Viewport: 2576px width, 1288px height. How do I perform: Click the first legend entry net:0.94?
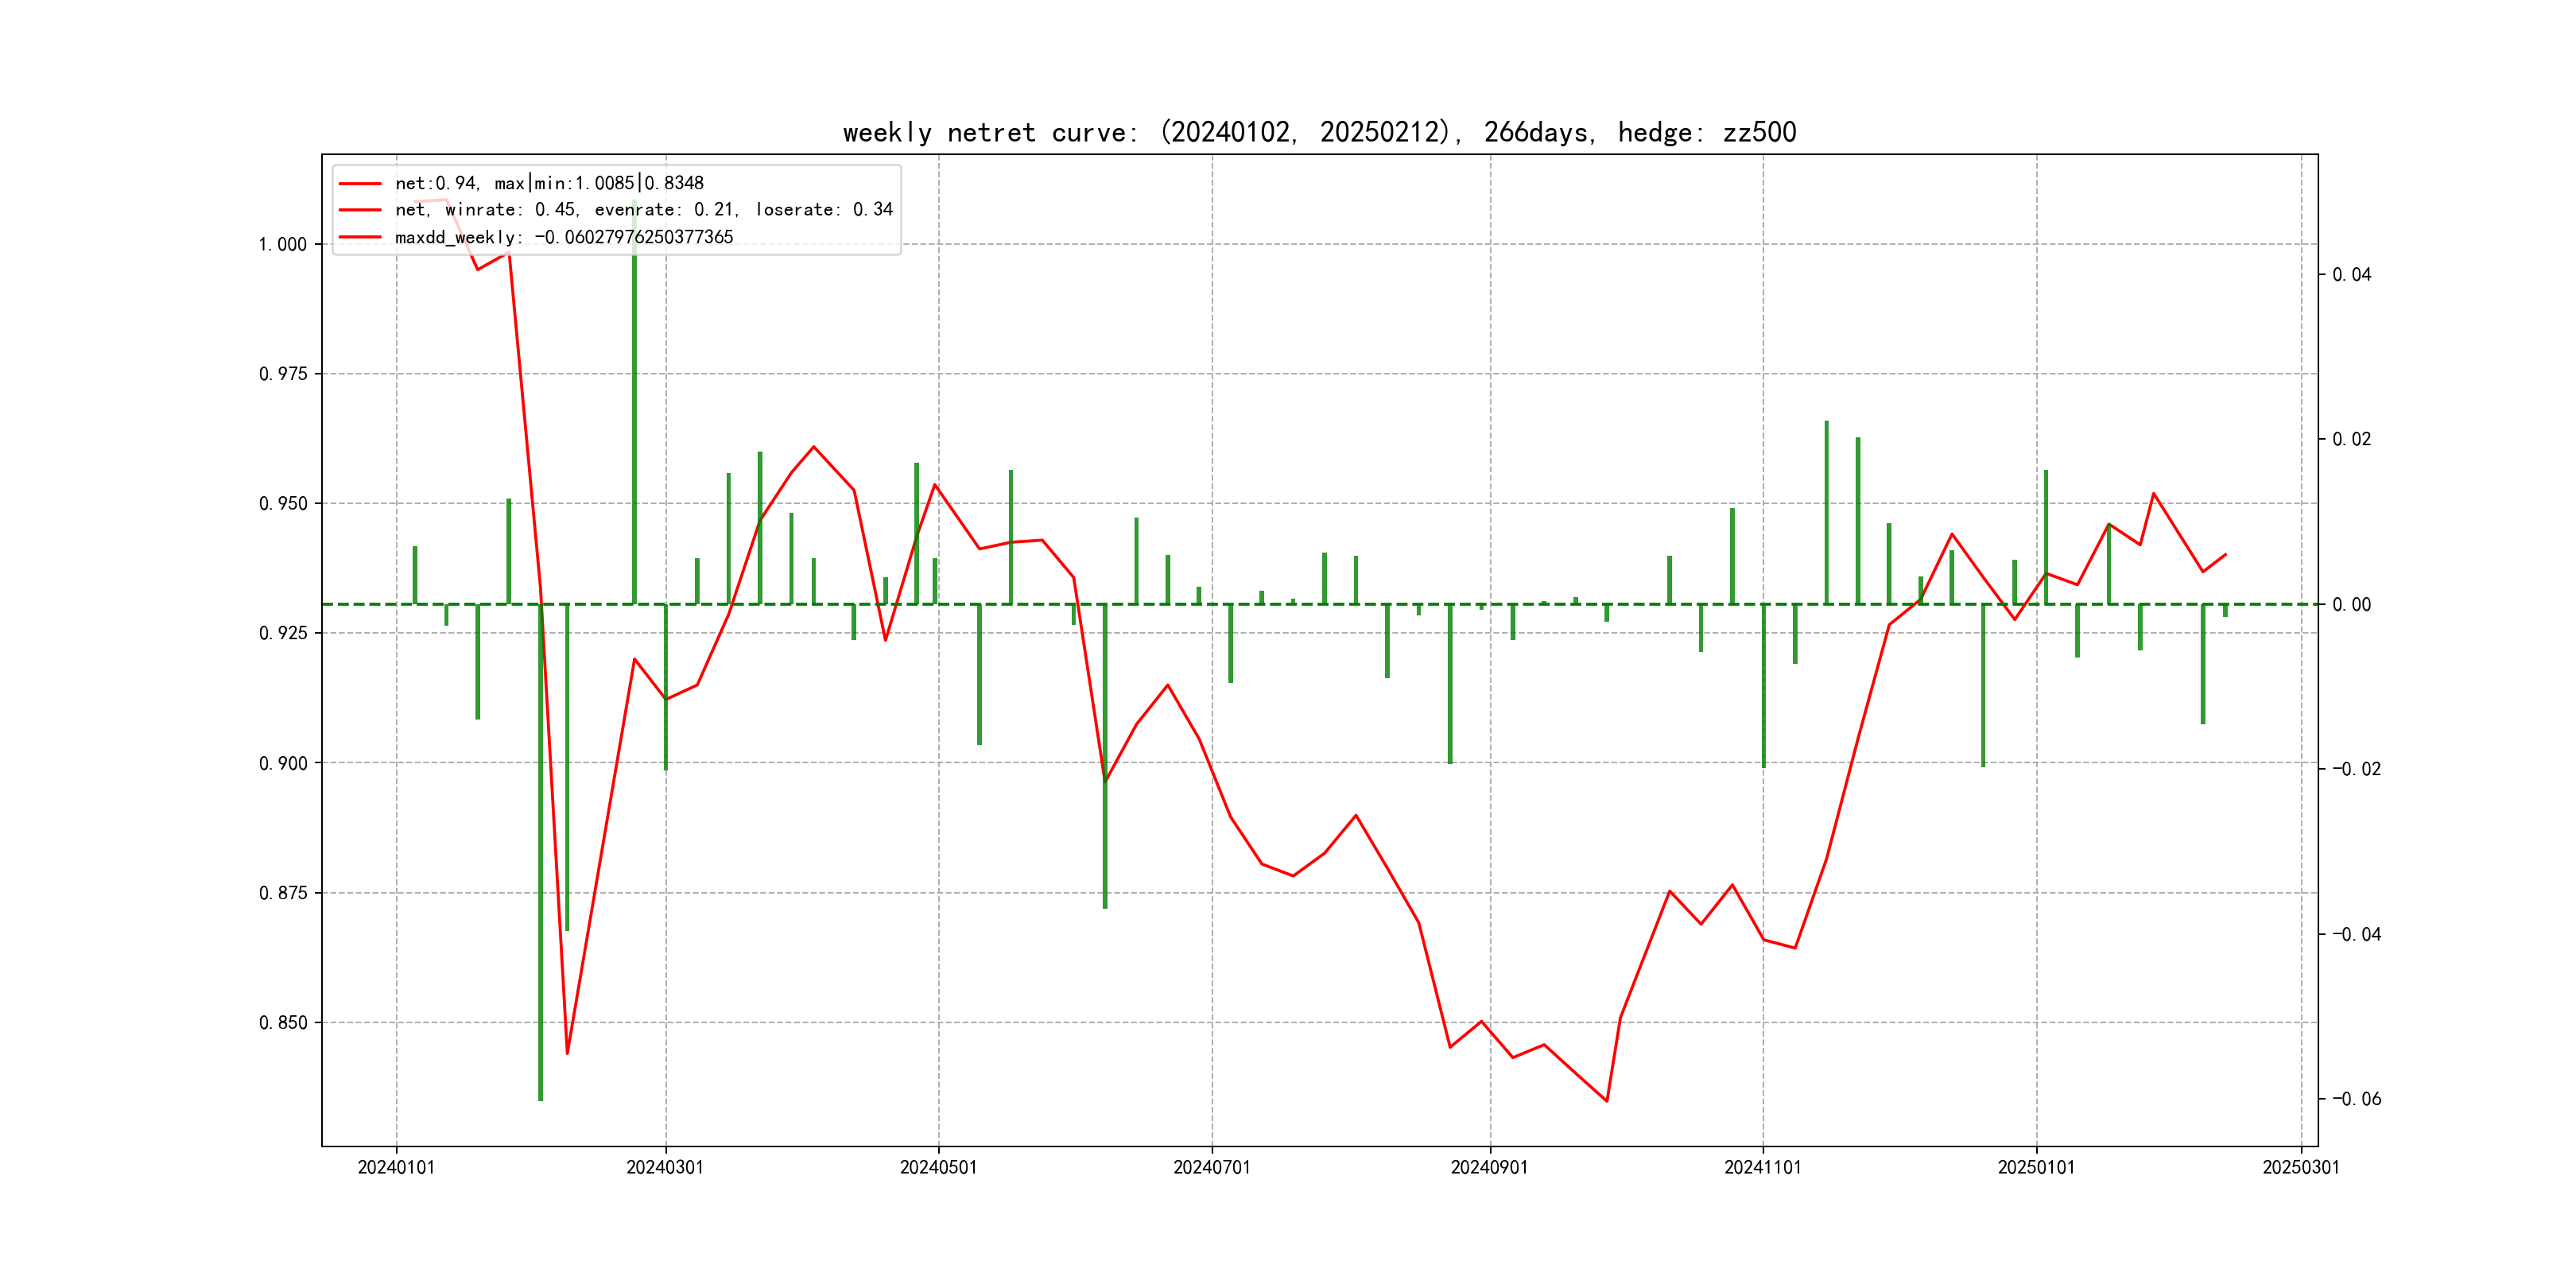click(549, 183)
